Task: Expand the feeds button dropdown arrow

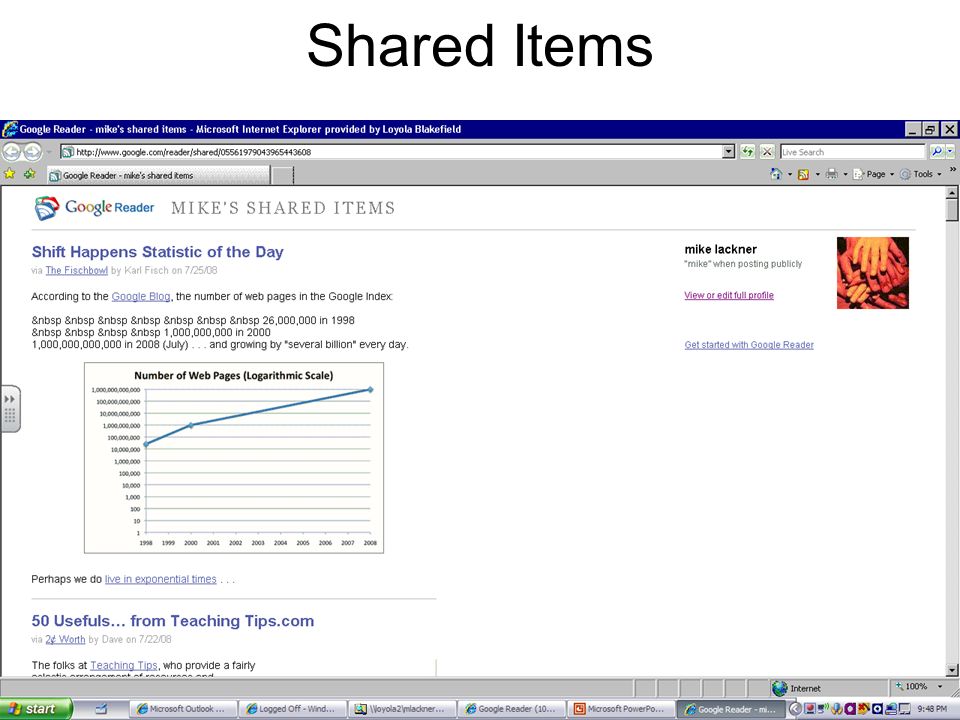Action: pyautogui.click(x=817, y=174)
